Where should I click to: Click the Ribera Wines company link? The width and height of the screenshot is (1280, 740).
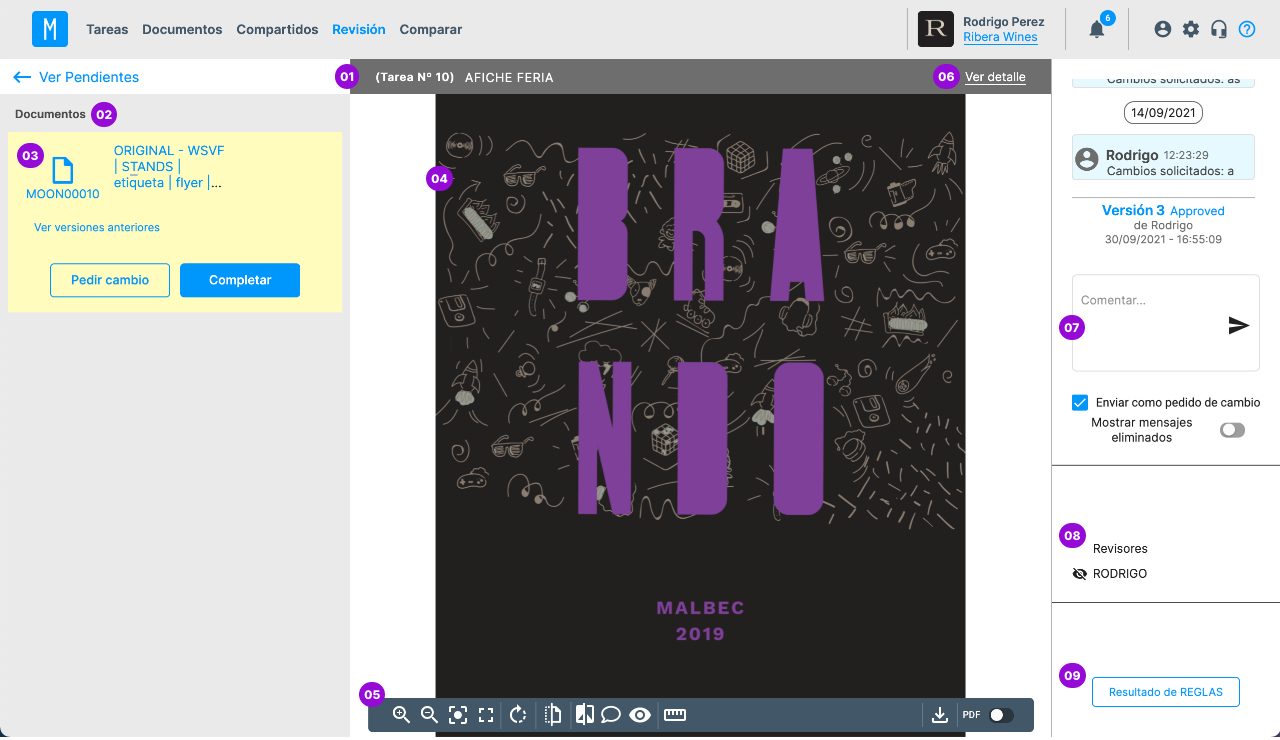1000,37
